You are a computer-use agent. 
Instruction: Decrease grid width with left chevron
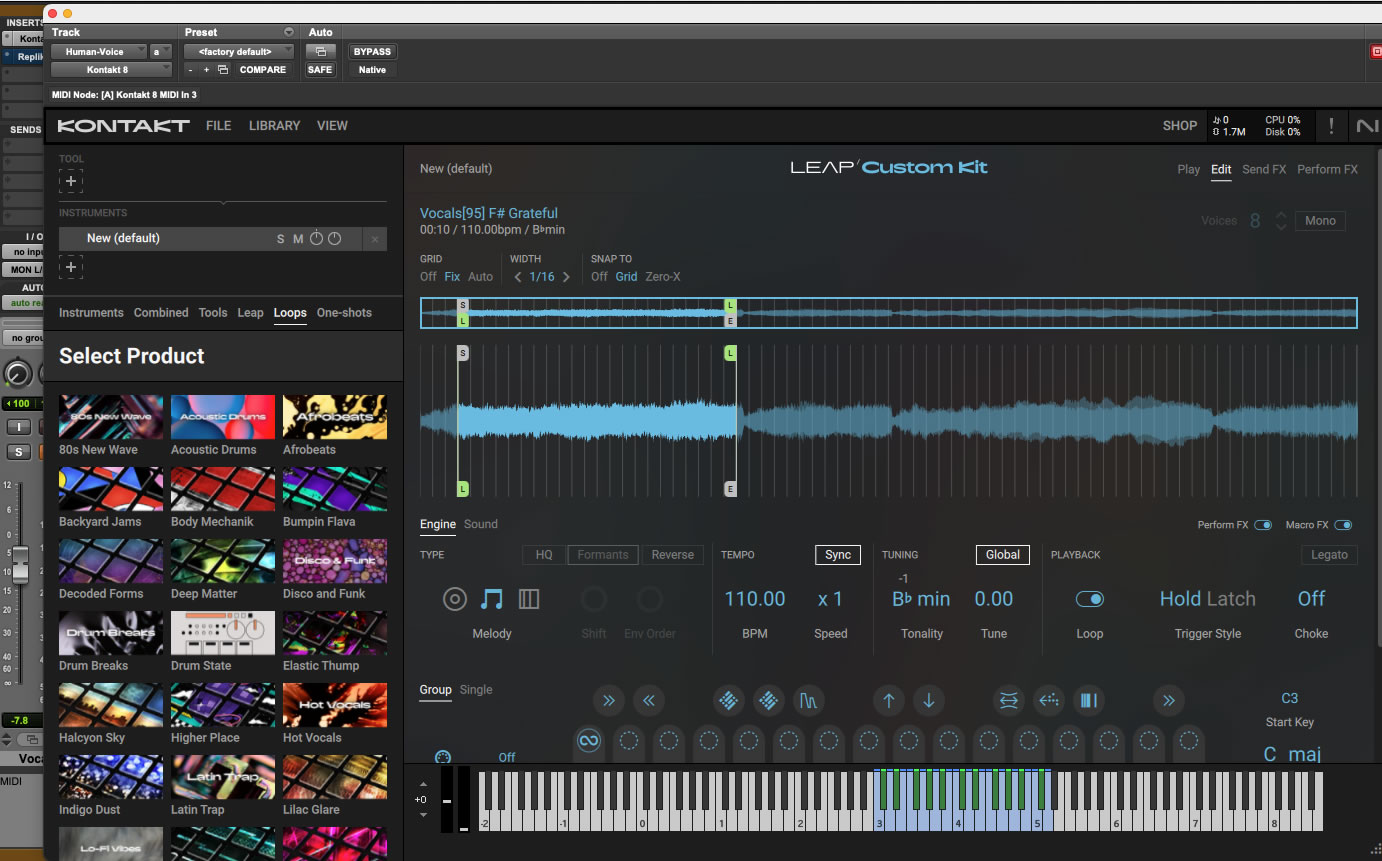point(518,277)
